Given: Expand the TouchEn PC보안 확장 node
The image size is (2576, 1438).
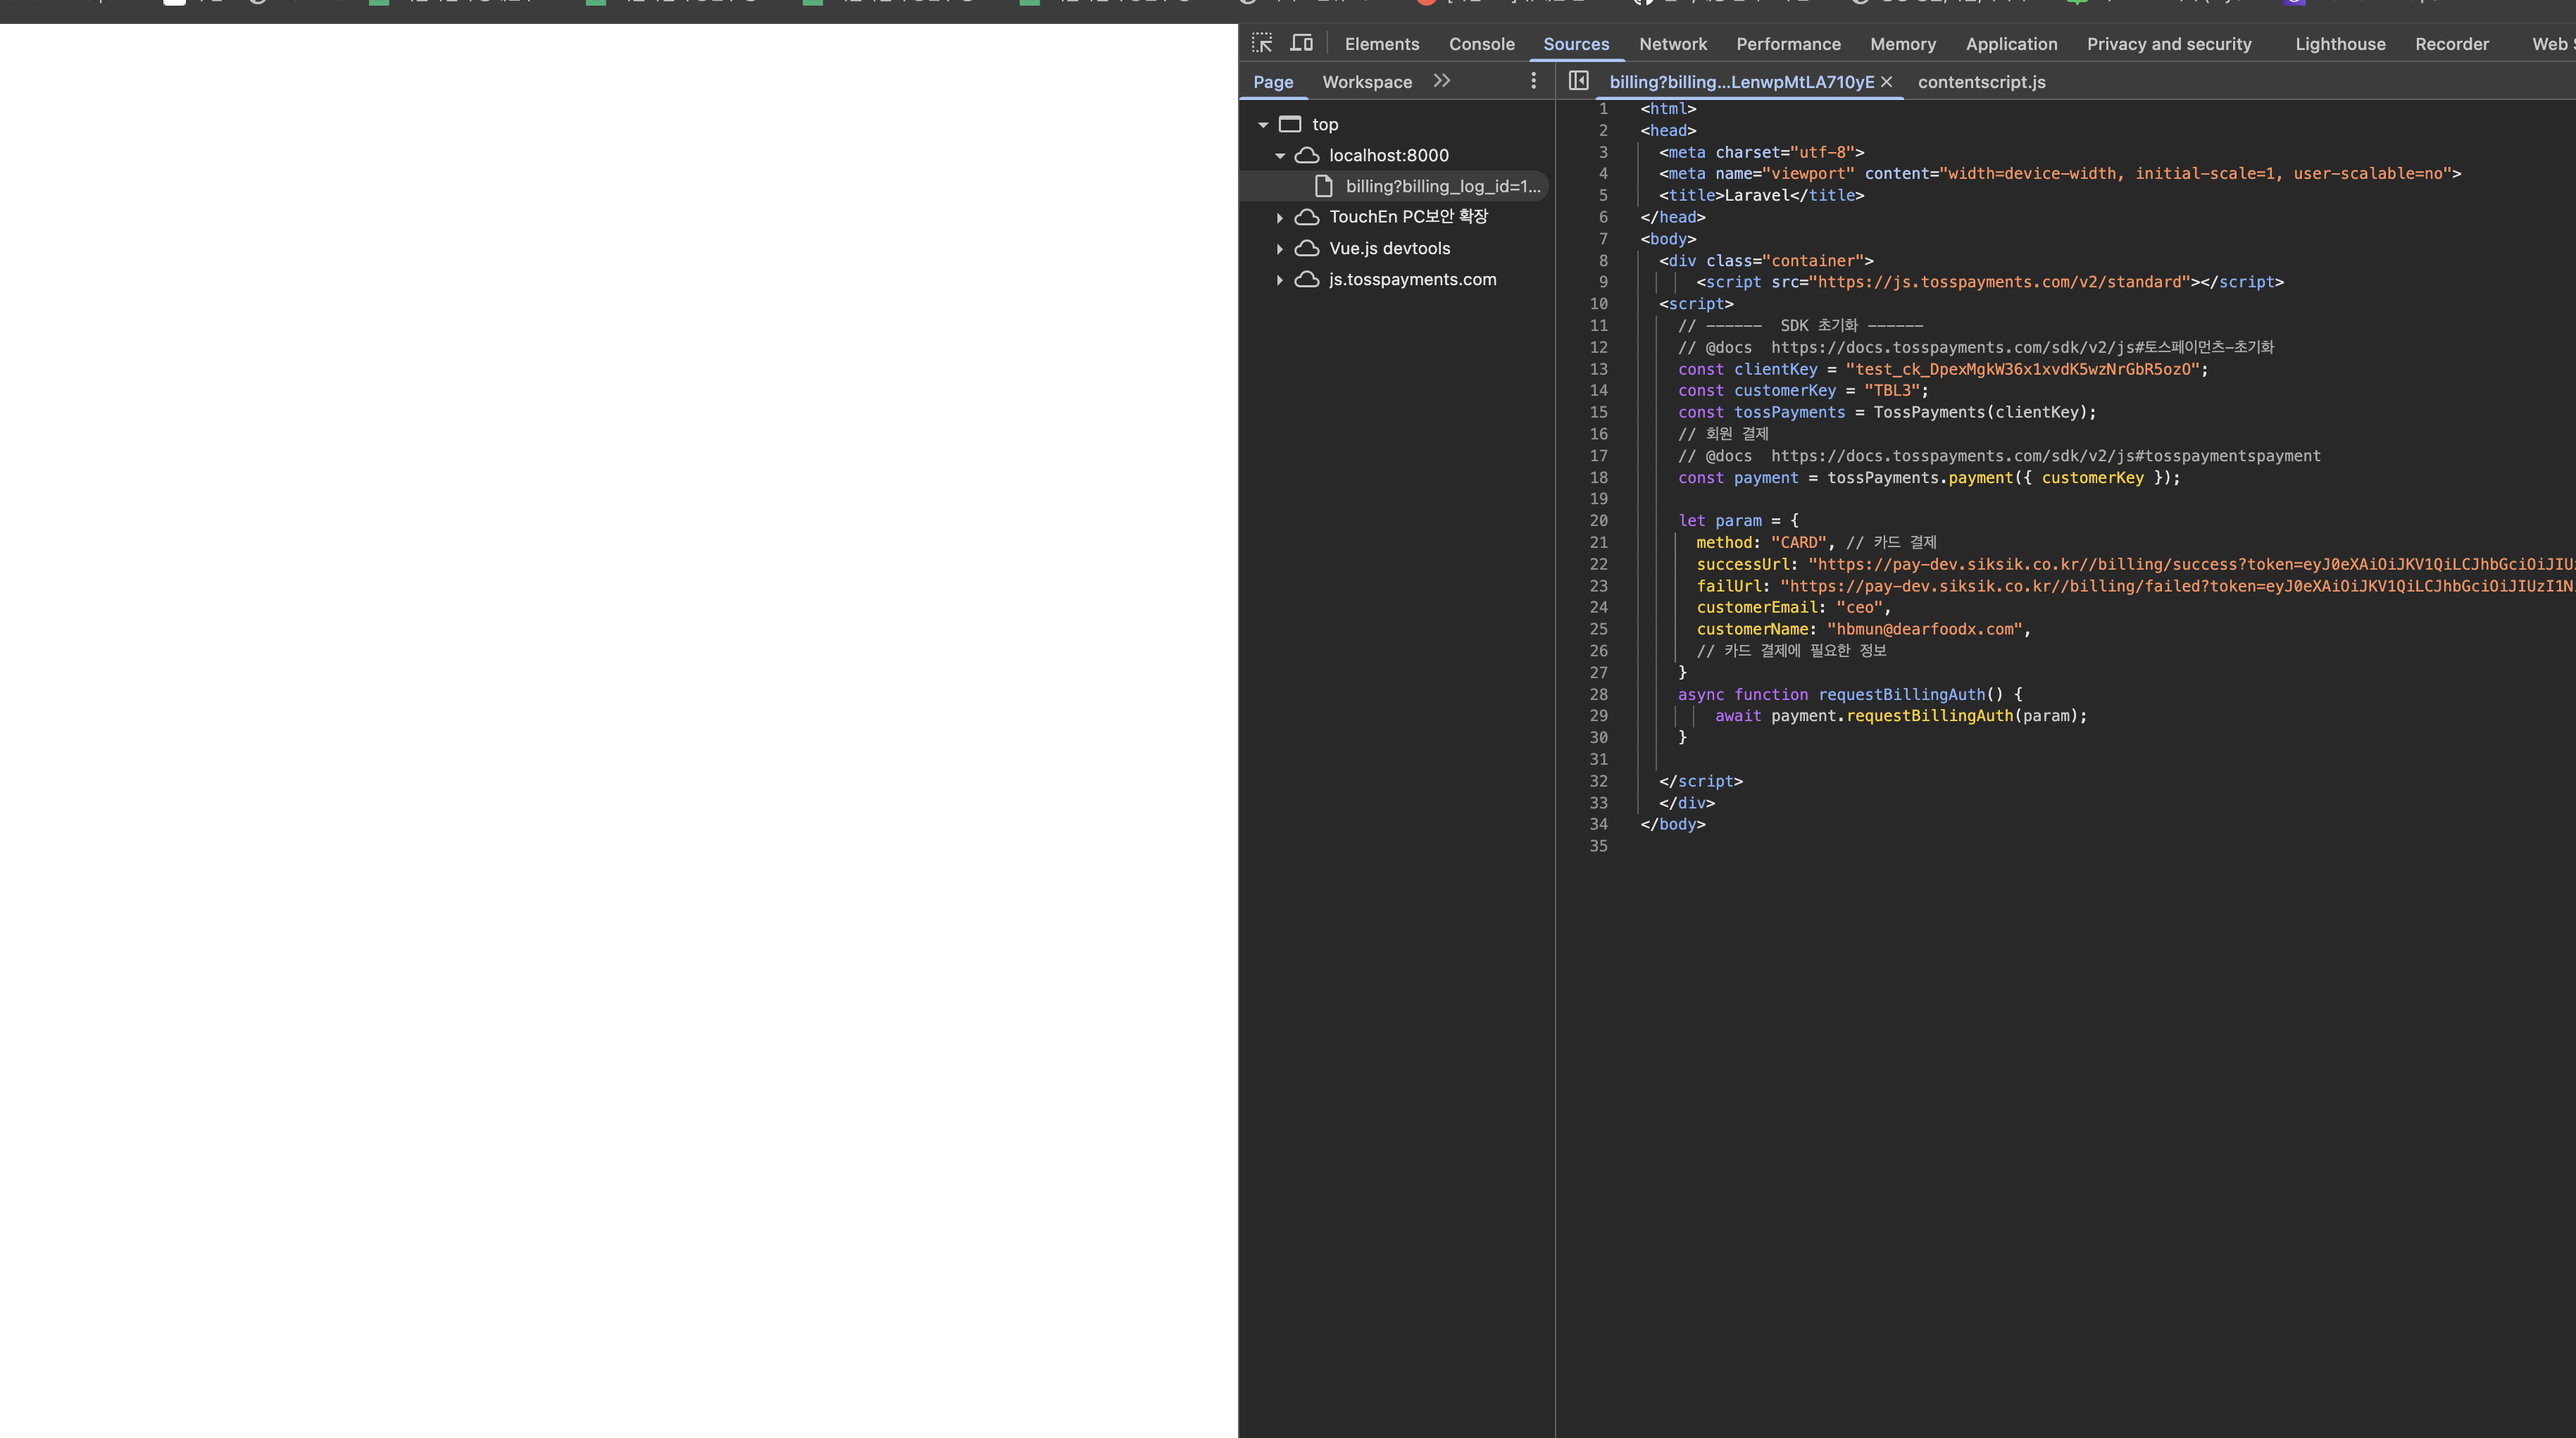Looking at the screenshot, I should tap(1279, 218).
